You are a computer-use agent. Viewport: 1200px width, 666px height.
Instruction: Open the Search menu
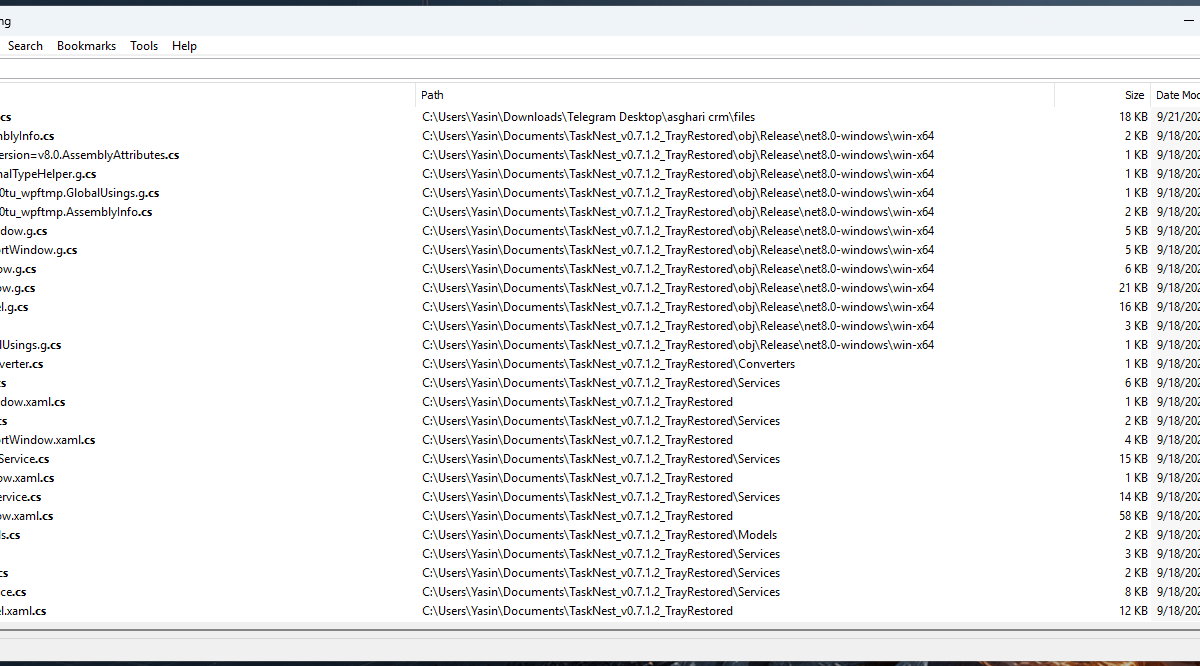click(x=25, y=46)
